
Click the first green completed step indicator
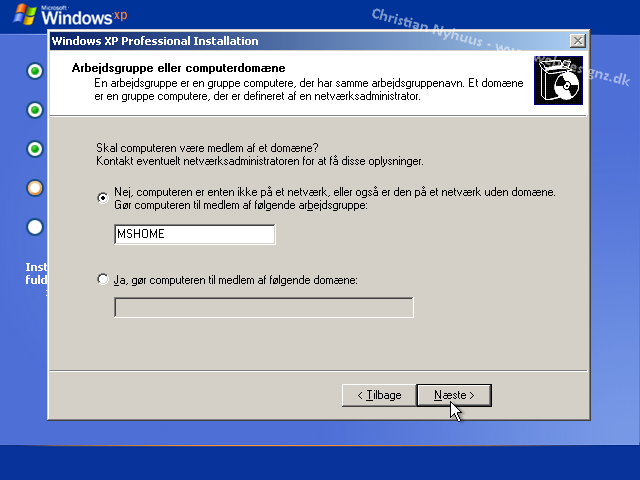point(36,71)
